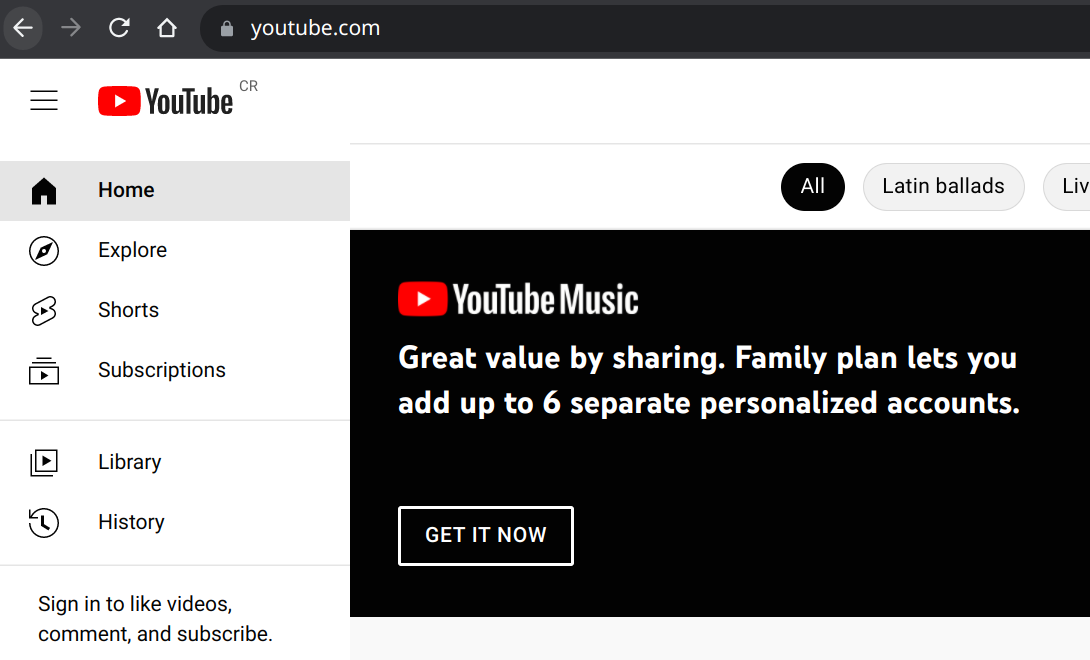The image size is (1090, 660).
Task: Go back using the browser back arrow
Action: coord(24,28)
